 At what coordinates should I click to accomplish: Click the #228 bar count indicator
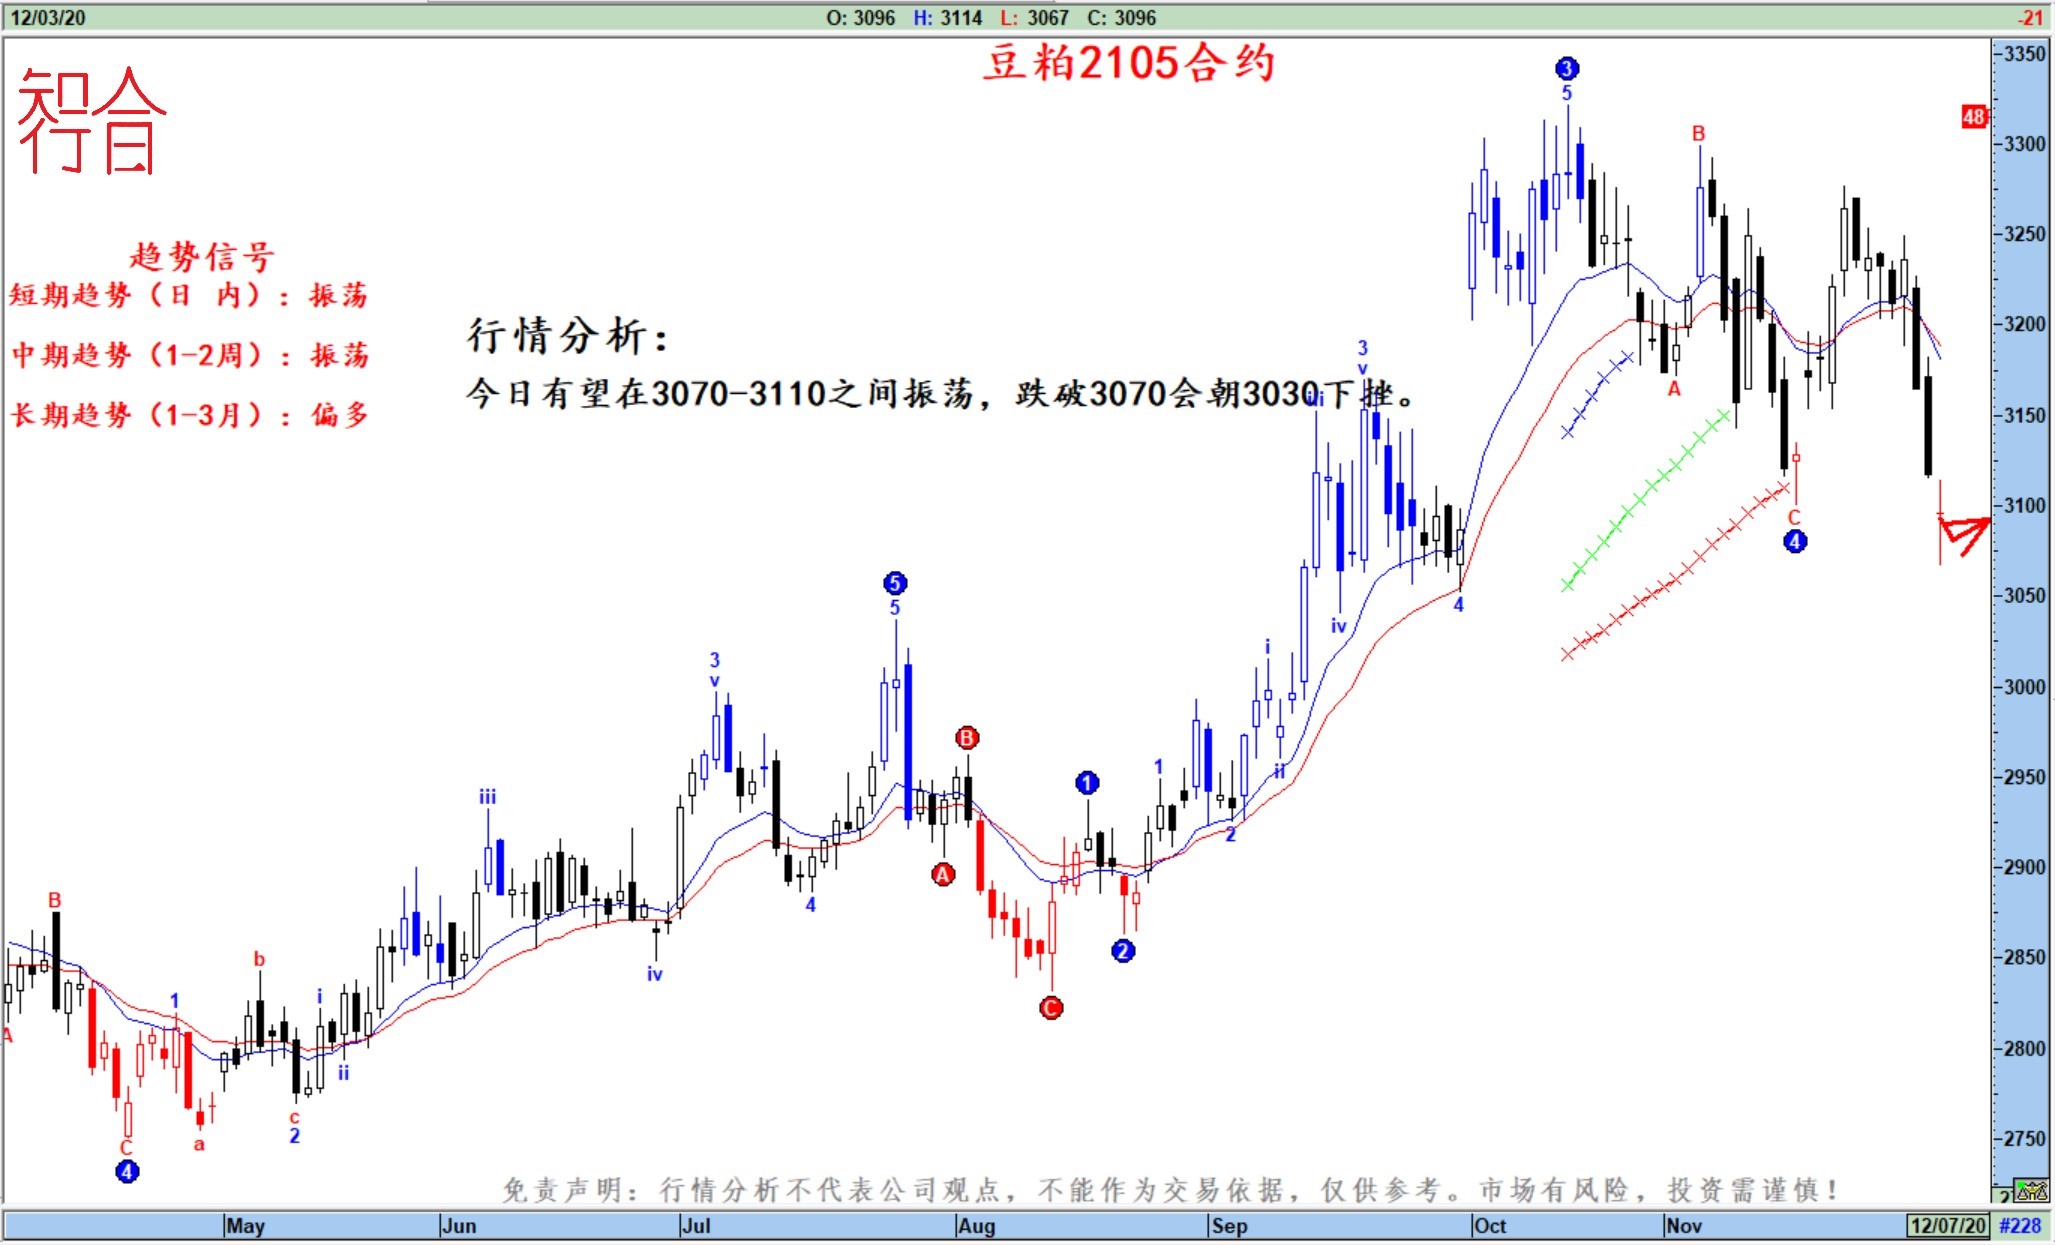(x=2020, y=1225)
